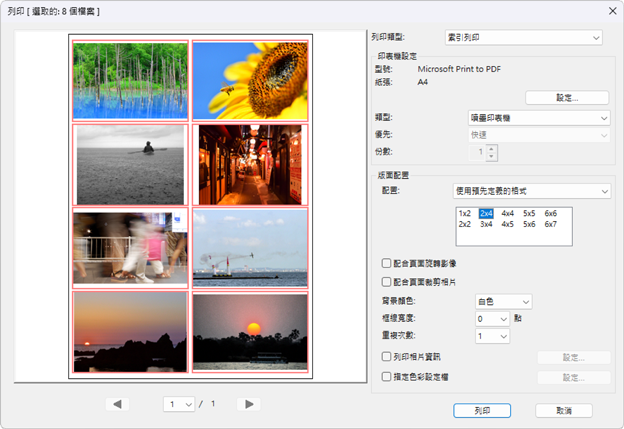624x429 pixels.
Task: Click the 列印 print button
Action: tap(481, 410)
